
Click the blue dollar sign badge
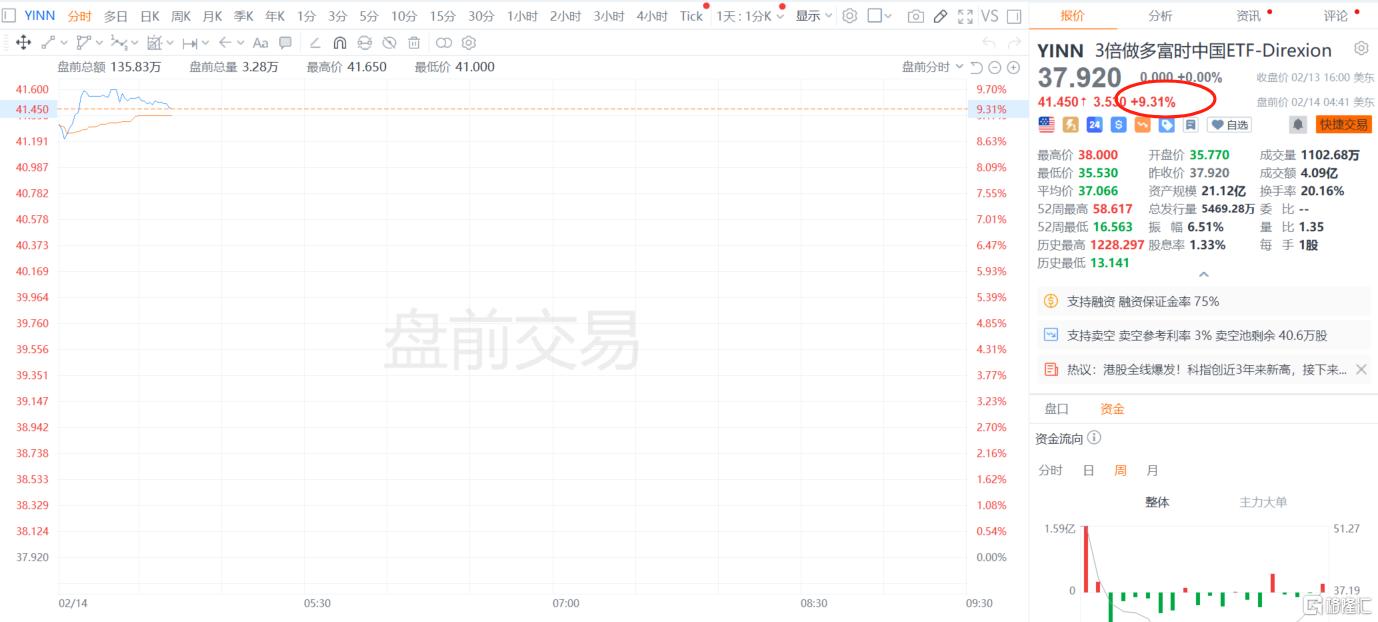click(x=1118, y=125)
